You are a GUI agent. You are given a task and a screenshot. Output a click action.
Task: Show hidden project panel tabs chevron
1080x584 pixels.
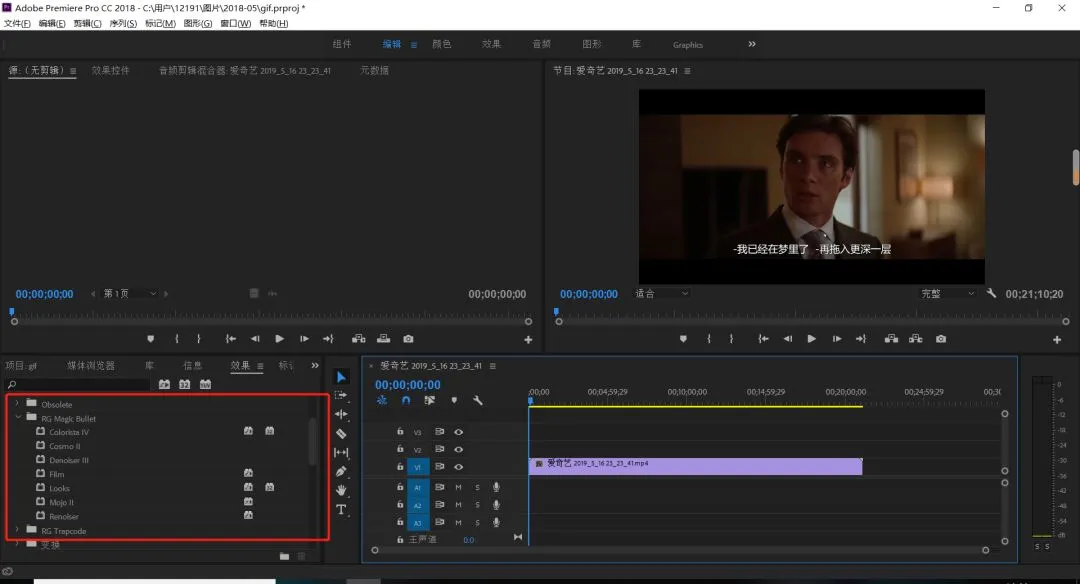click(315, 366)
